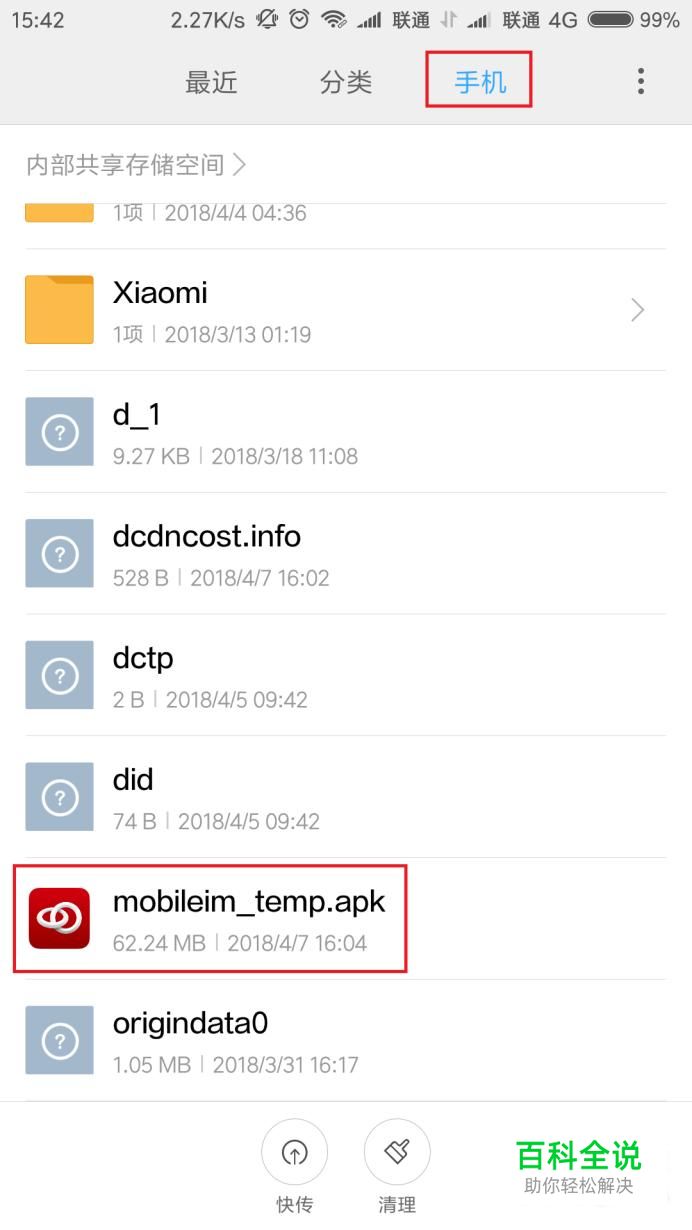This screenshot has height=1230, width=692.
Task: Open the dcdncost.info file
Action: coord(346,553)
